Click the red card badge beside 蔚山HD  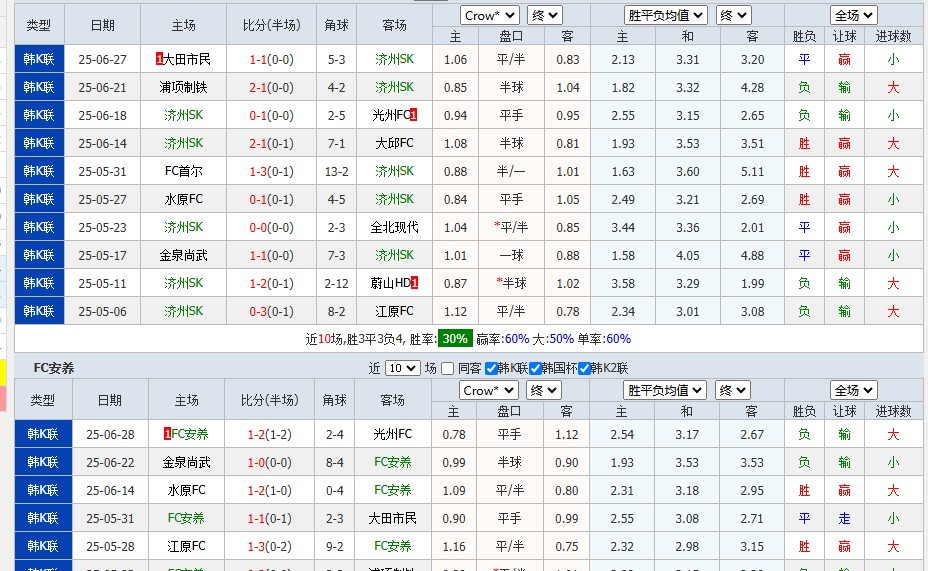click(x=414, y=283)
